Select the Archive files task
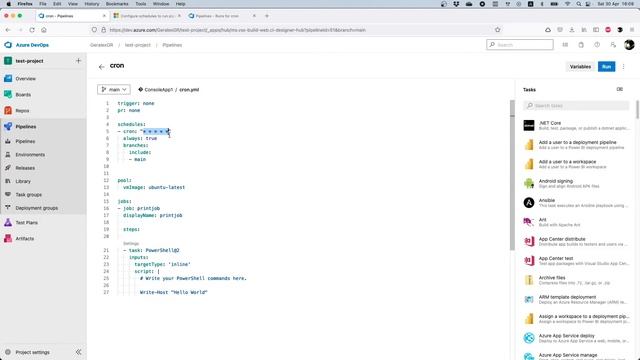This screenshot has height=360, width=640. (x=576, y=280)
